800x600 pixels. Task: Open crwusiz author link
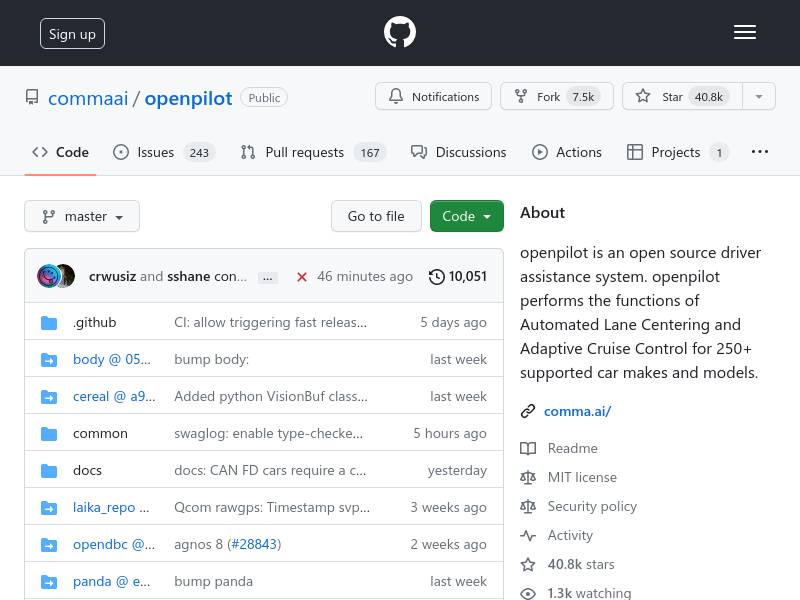pos(112,277)
